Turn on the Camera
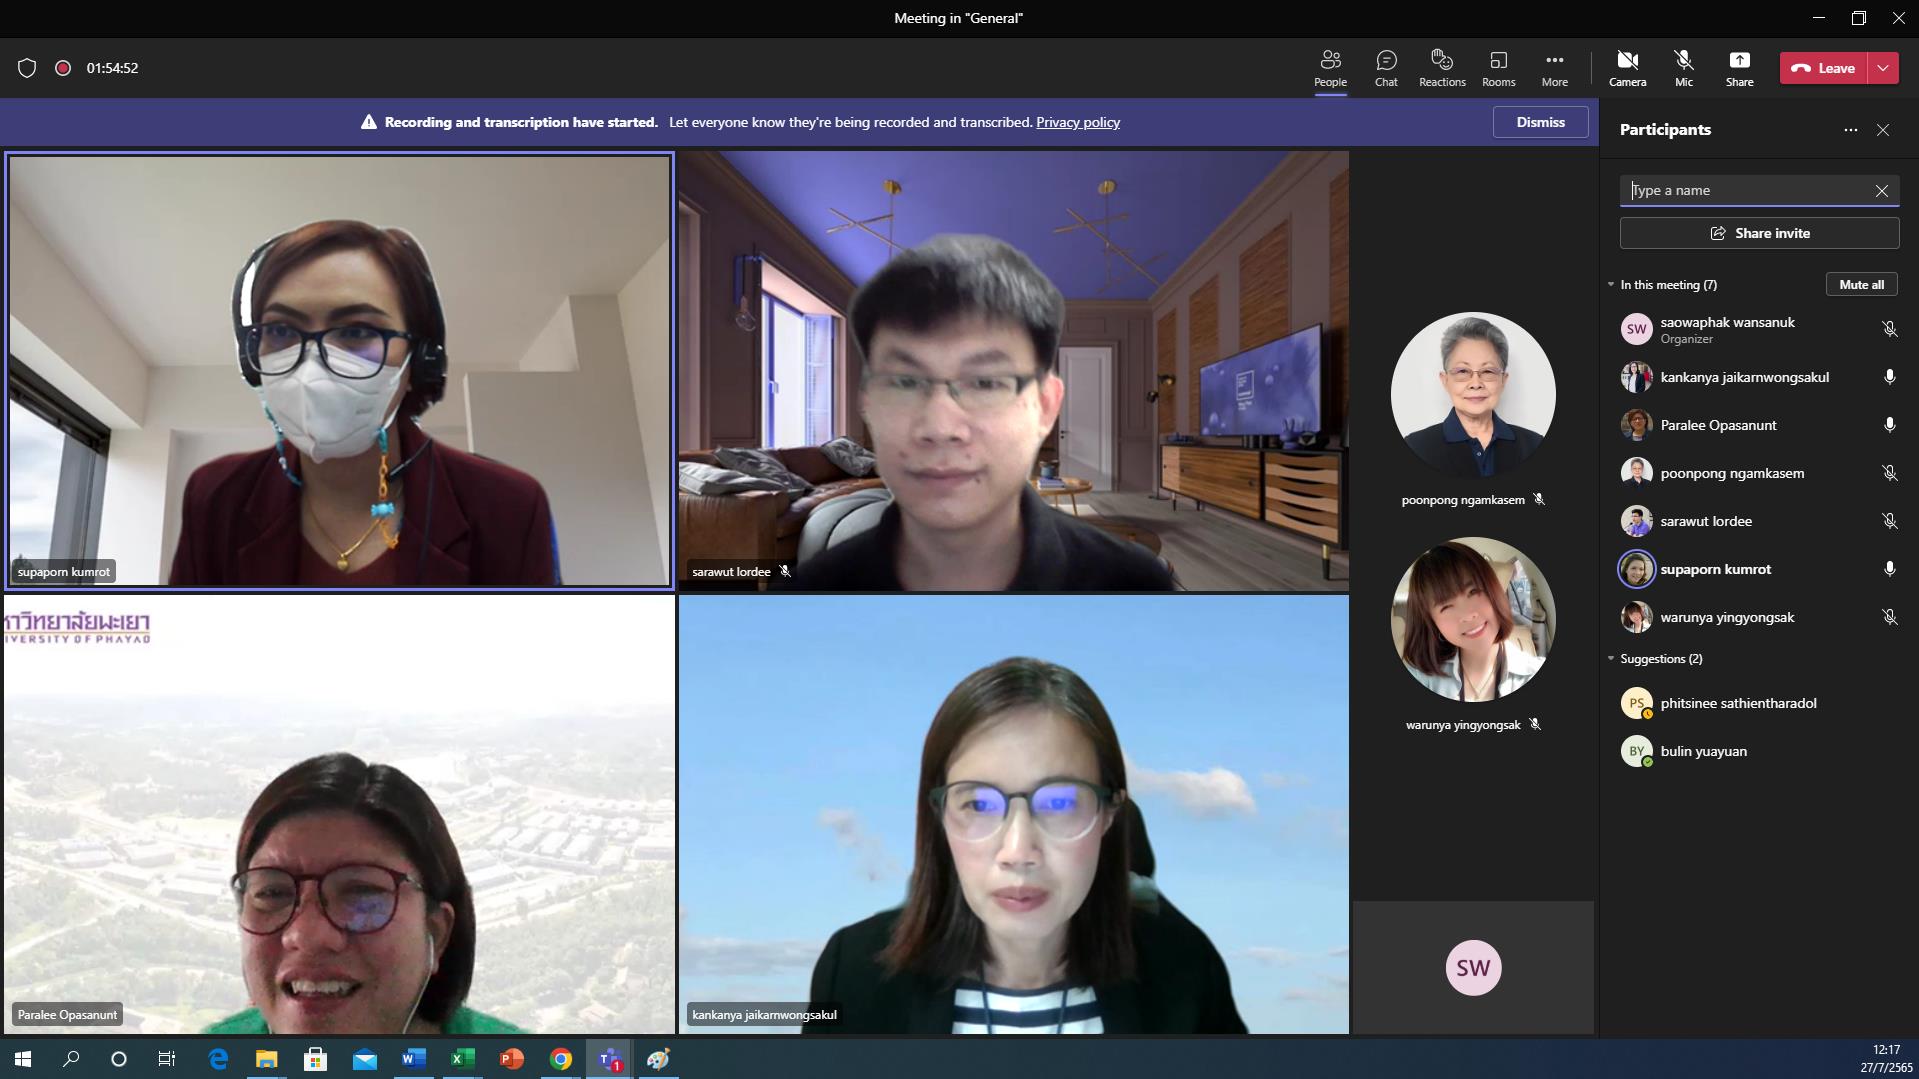 point(1627,68)
